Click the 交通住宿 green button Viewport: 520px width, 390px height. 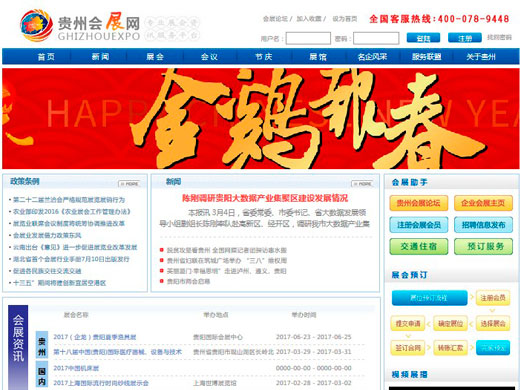418,247
